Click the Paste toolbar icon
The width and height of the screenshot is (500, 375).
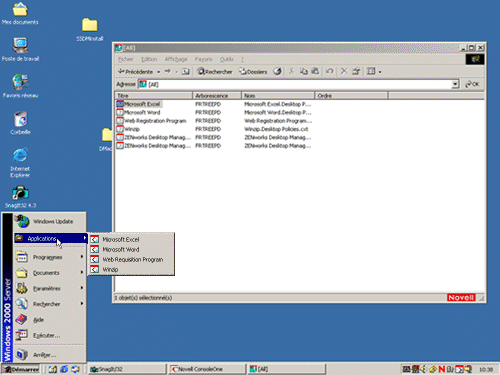(x=315, y=71)
